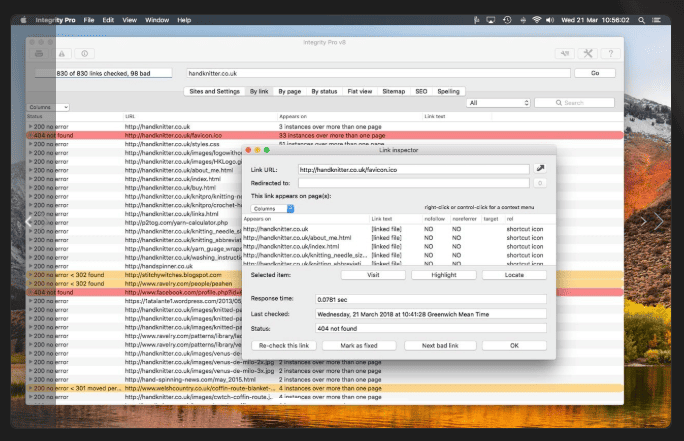Expand the handknitter.co.uk/styles.css row

(x=31, y=144)
